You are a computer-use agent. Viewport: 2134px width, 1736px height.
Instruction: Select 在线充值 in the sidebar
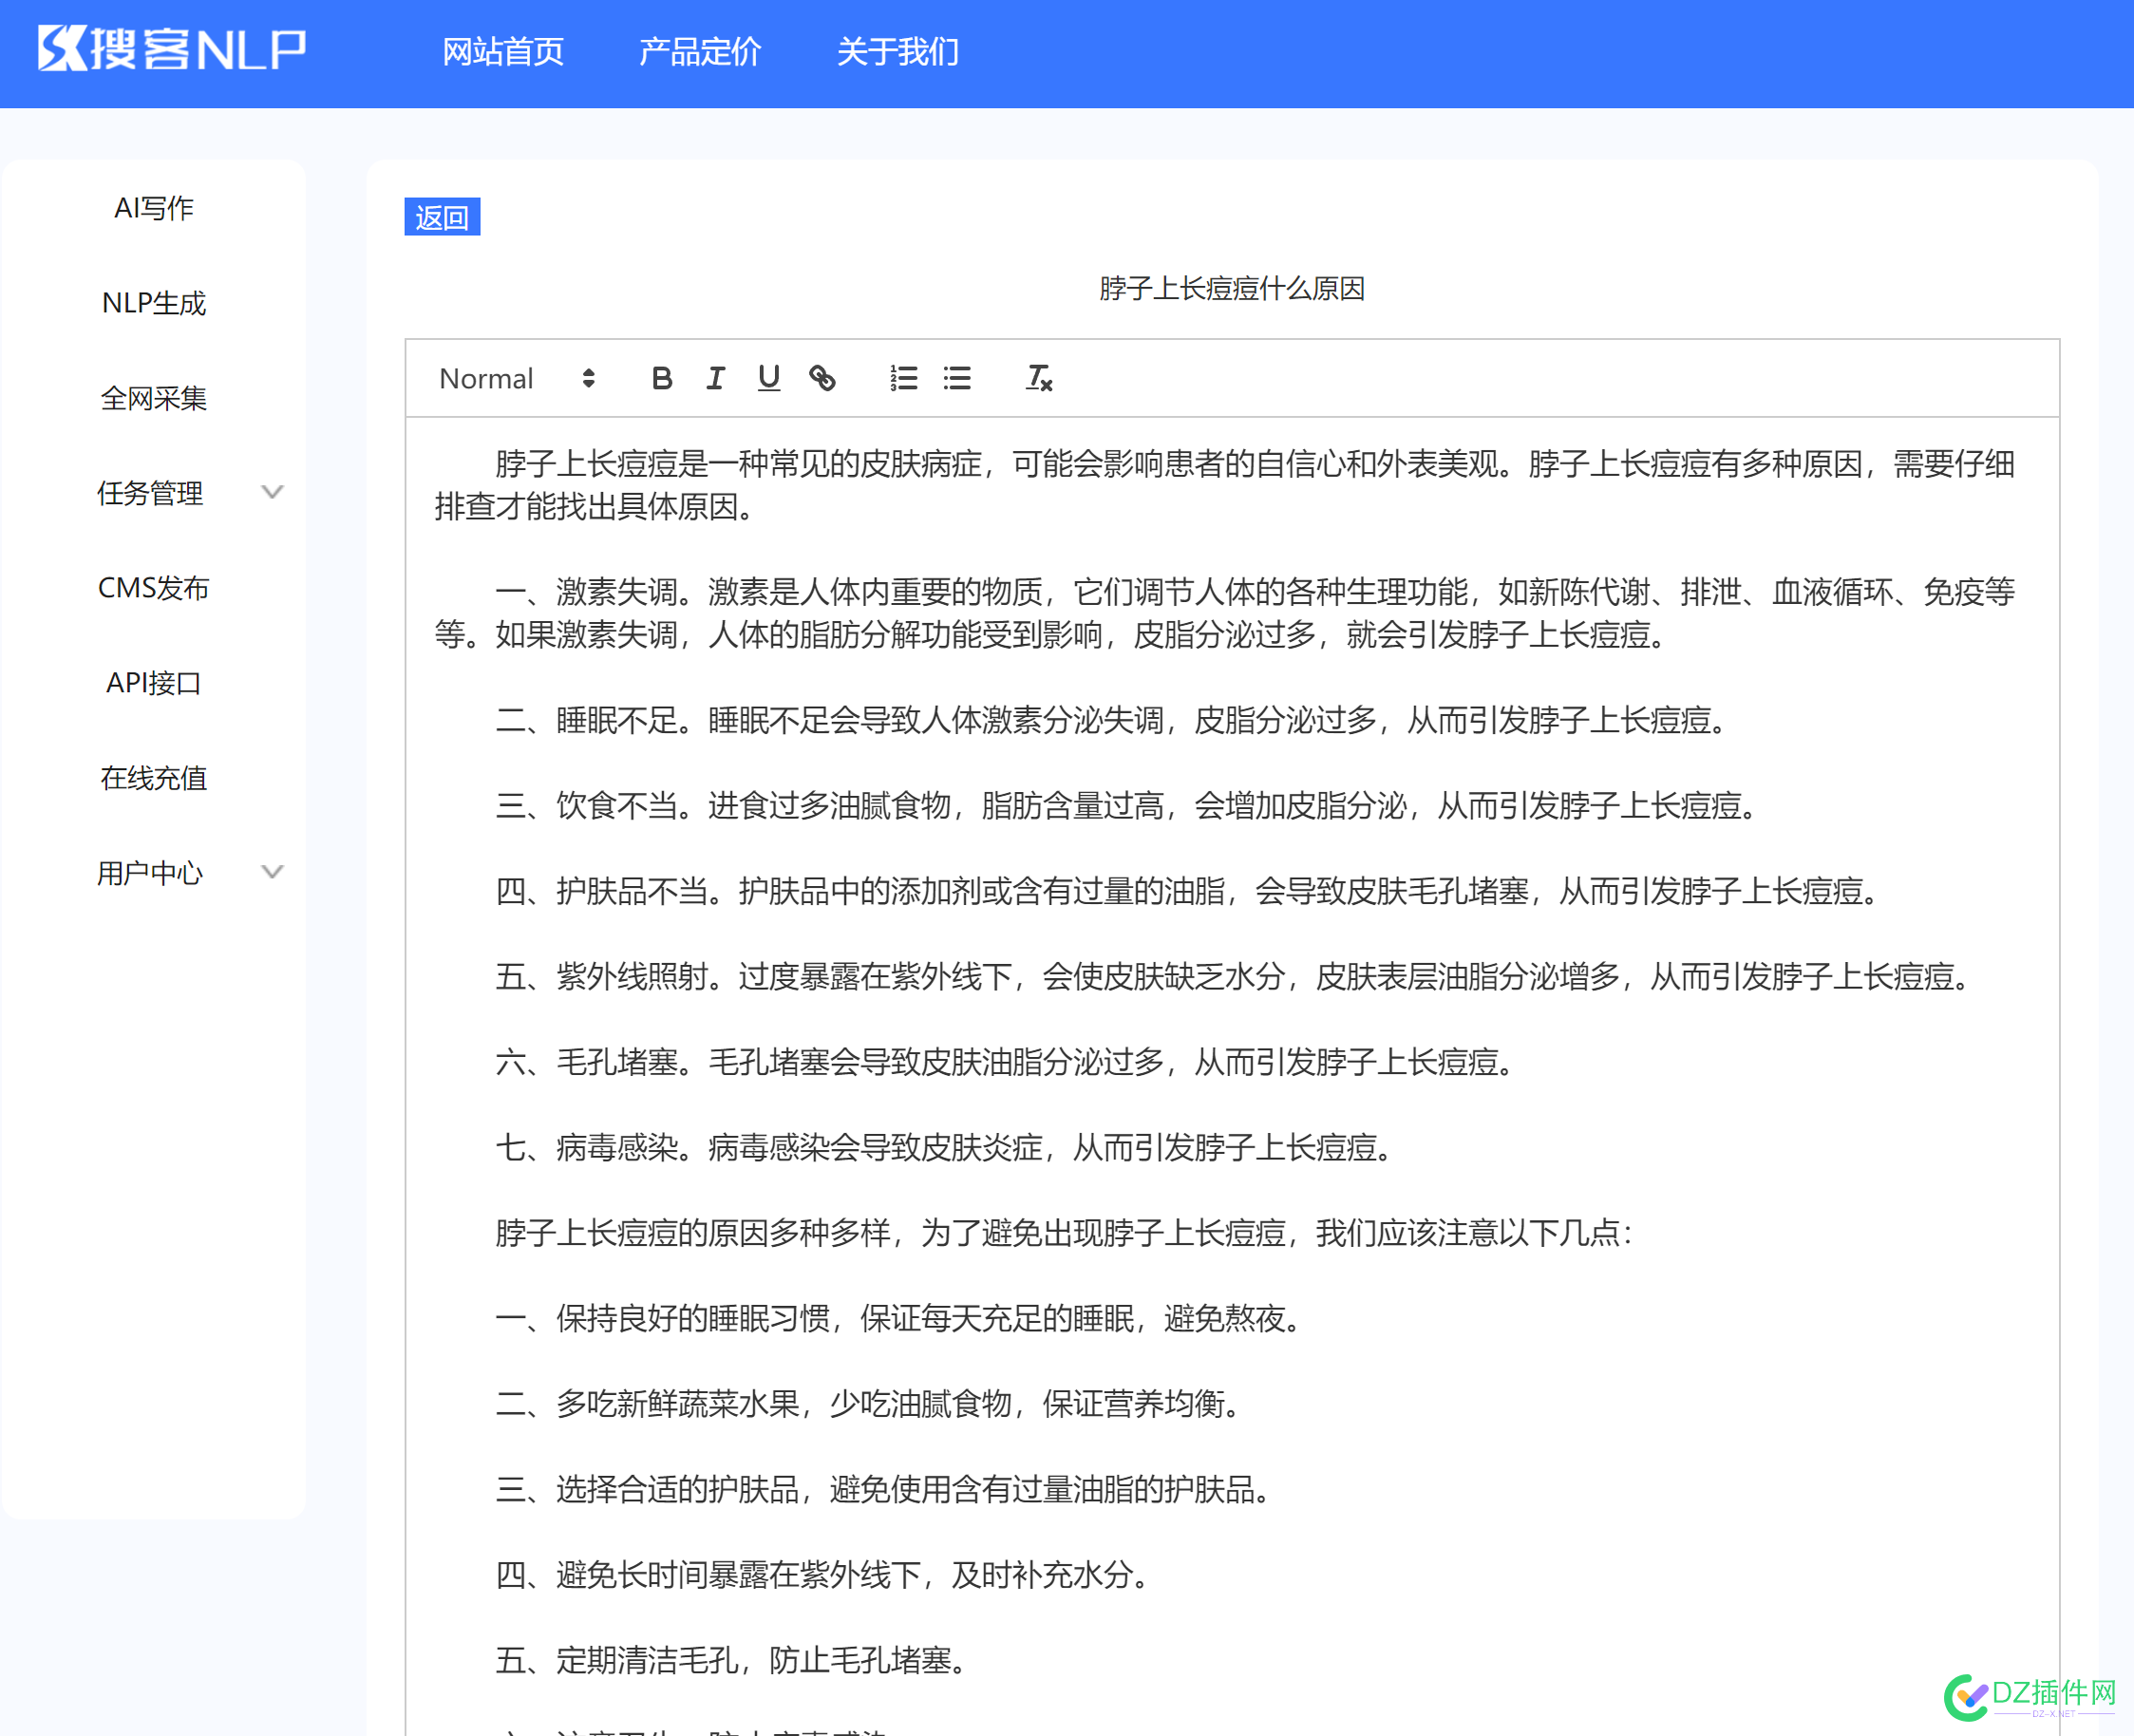coord(154,778)
